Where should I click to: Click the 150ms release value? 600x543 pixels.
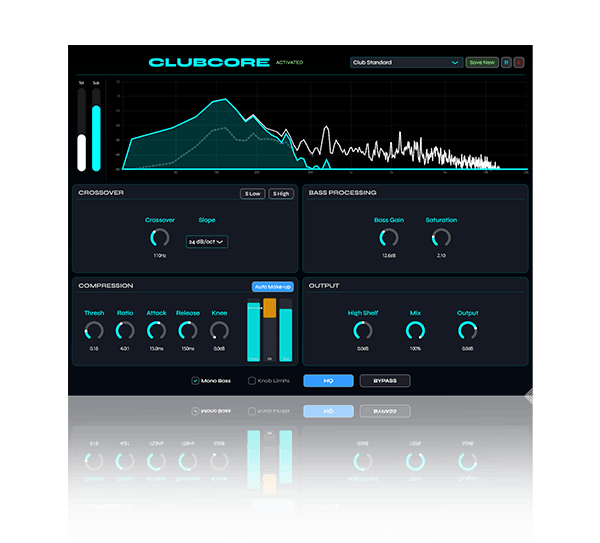pyautogui.click(x=188, y=349)
